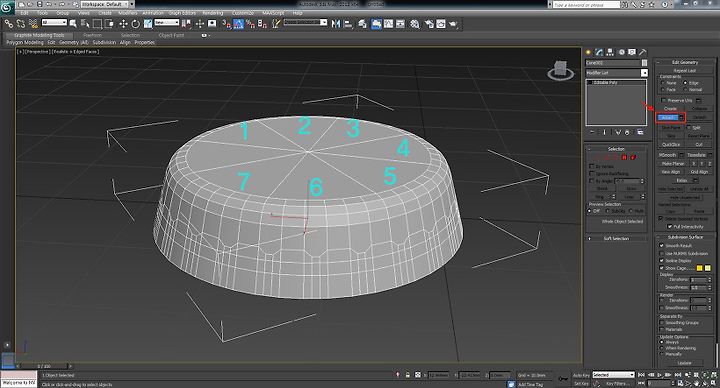This screenshot has width=720, height=388.
Task: Activate the Select and Scale tool
Action: 148,23
